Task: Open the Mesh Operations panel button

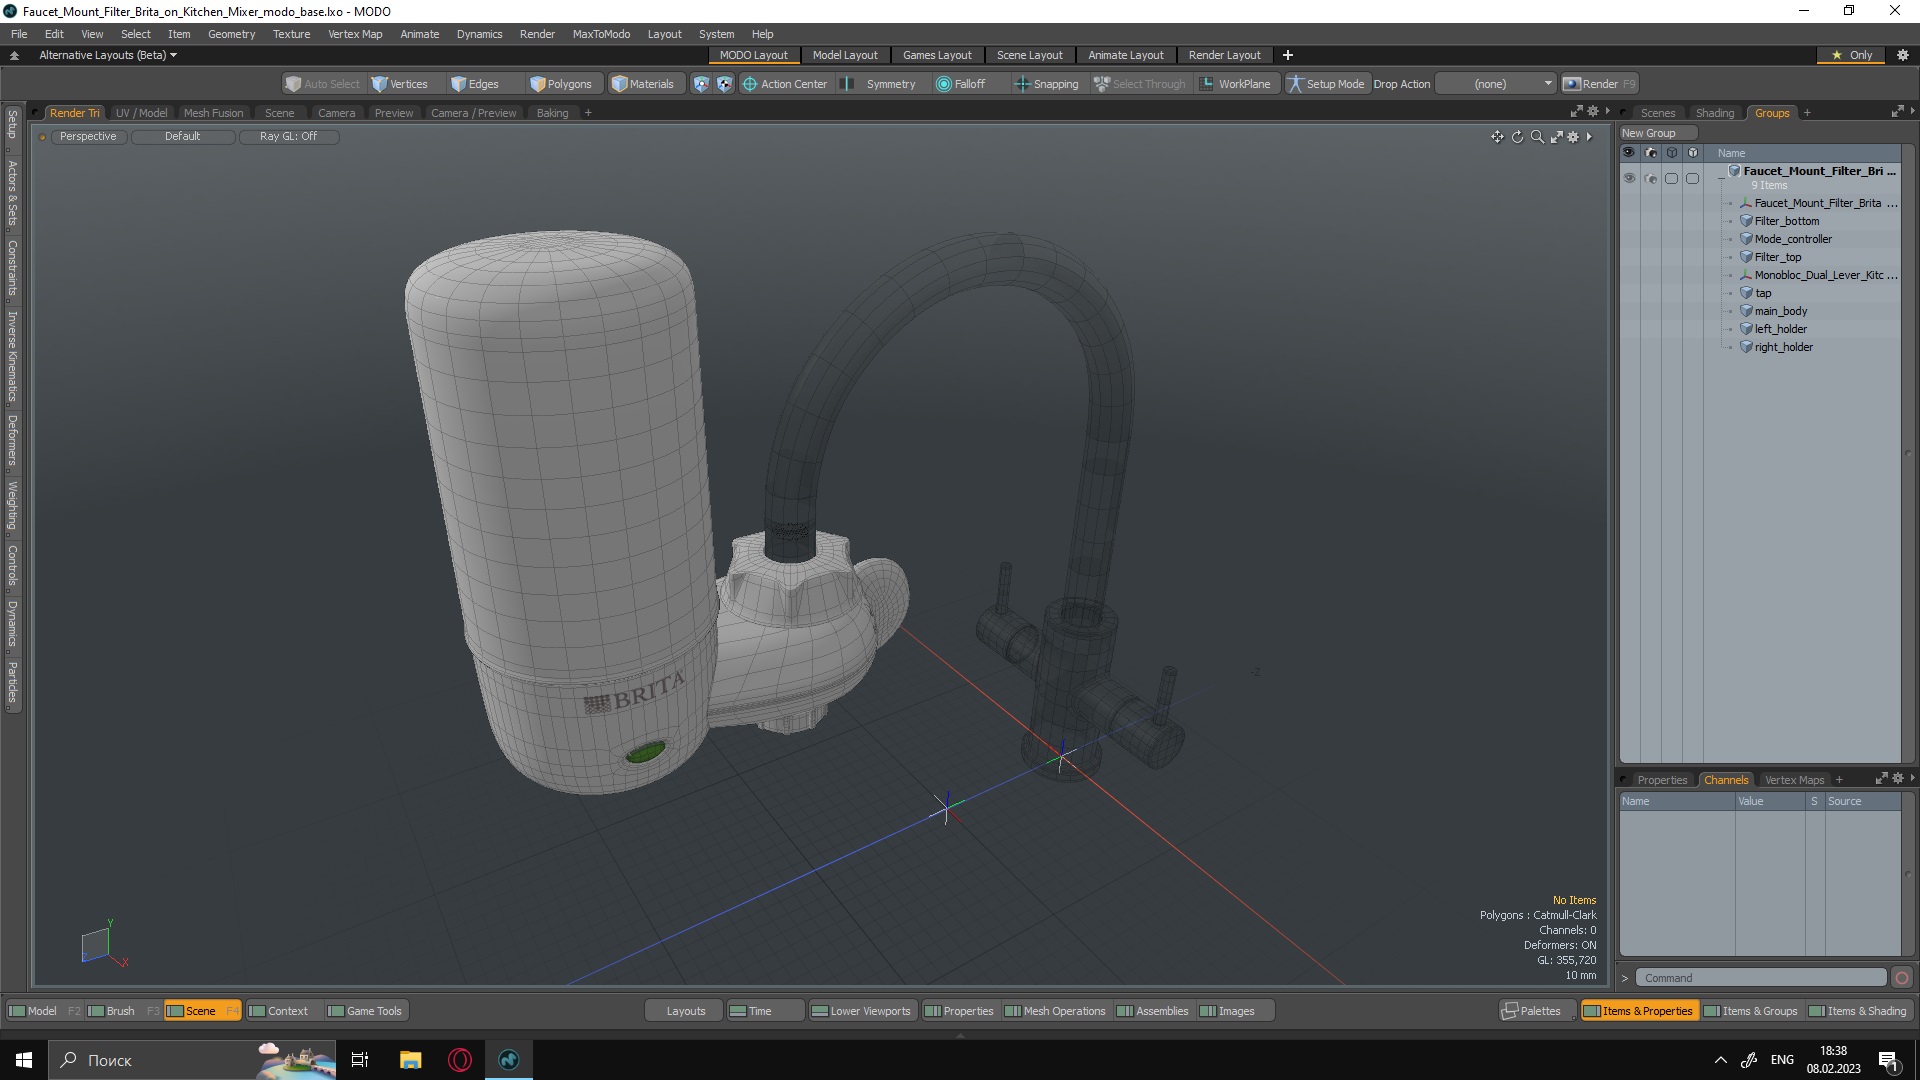Action: 1055,1011
